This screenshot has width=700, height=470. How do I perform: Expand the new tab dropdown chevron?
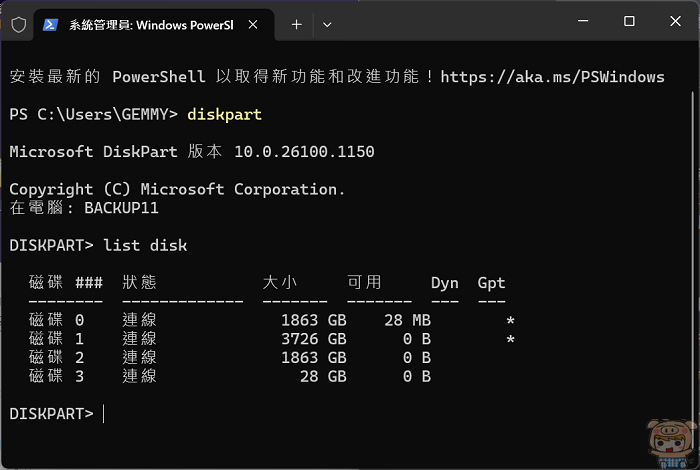[x=327, y=24]
